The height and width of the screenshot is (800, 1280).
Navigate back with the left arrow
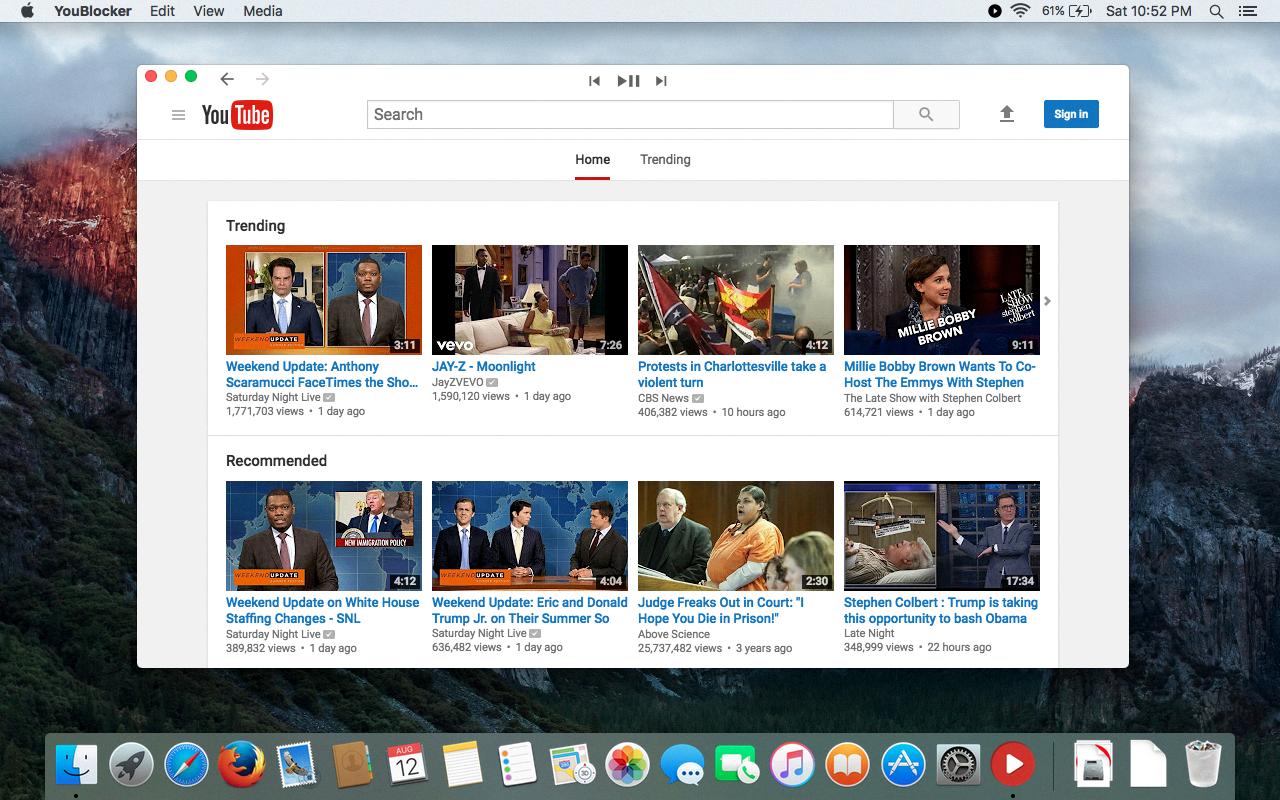click(x=227, y=78)
